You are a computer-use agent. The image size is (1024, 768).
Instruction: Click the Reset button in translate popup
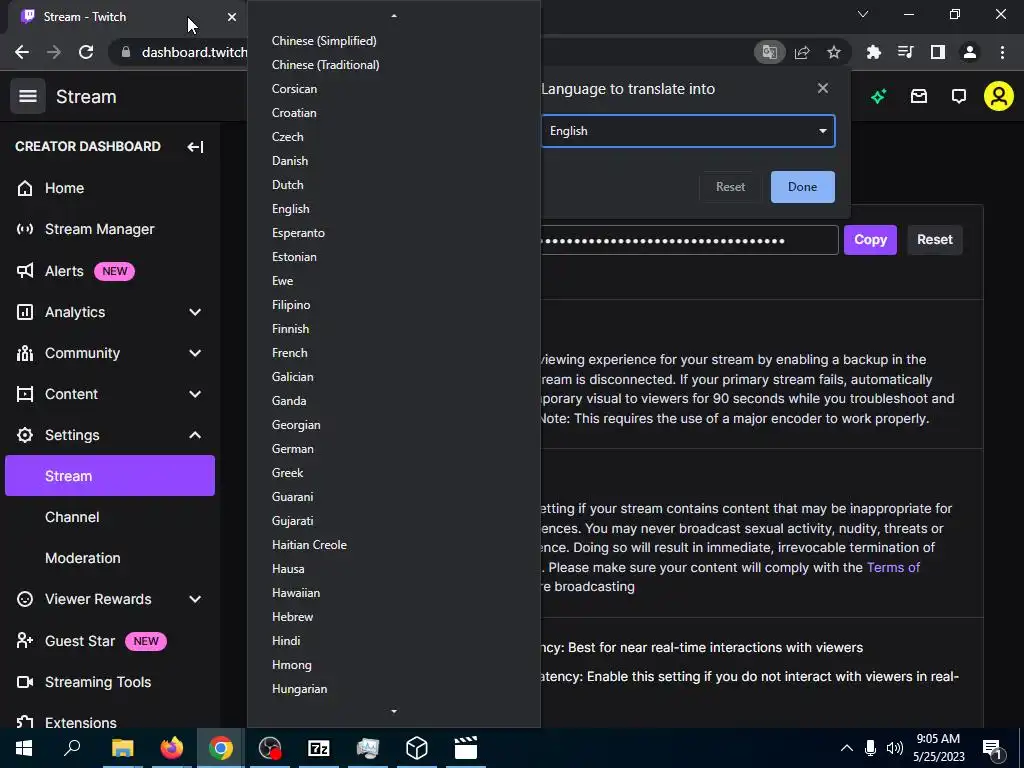pos(730,187)
